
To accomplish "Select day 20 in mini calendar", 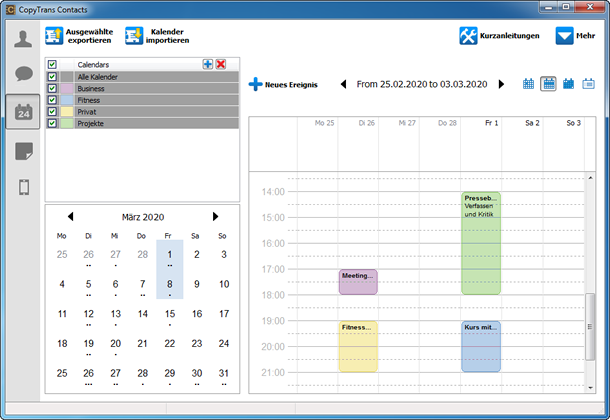I will (x=116, y=344).
